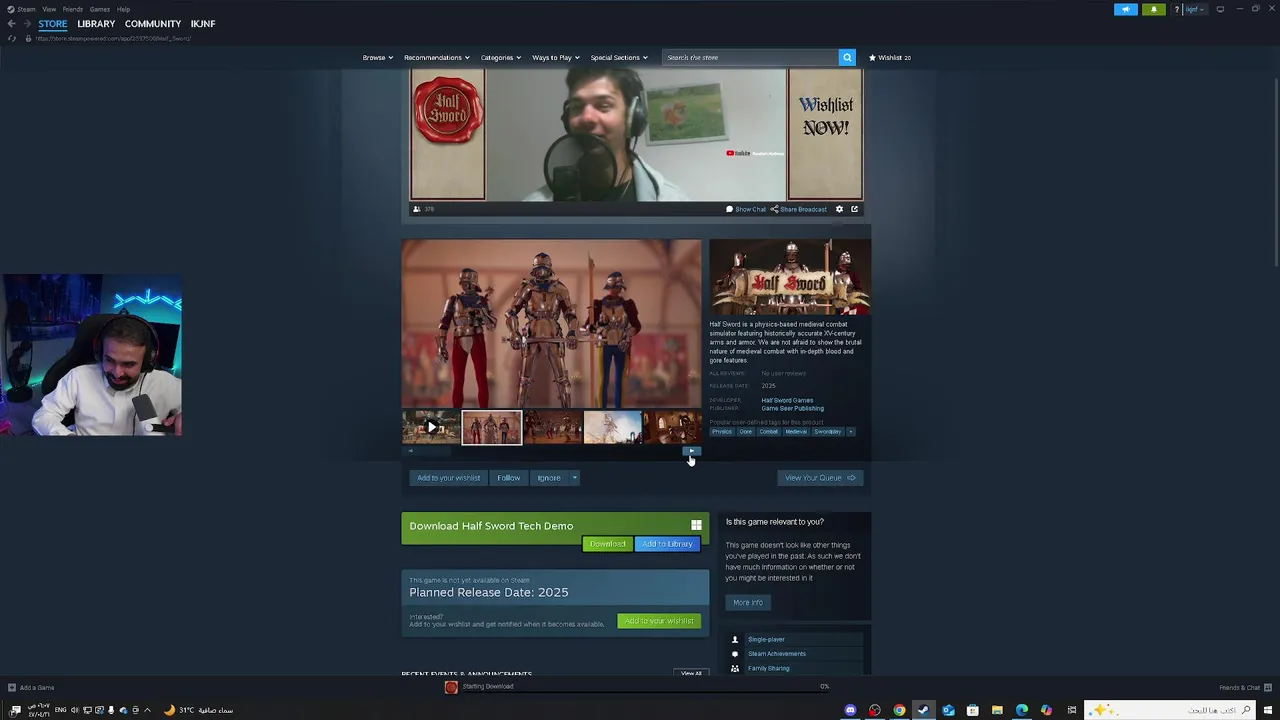1280x720 pixels.
Task: Switch to the LIBRARY tab
Action: click(x=96, y=23)
